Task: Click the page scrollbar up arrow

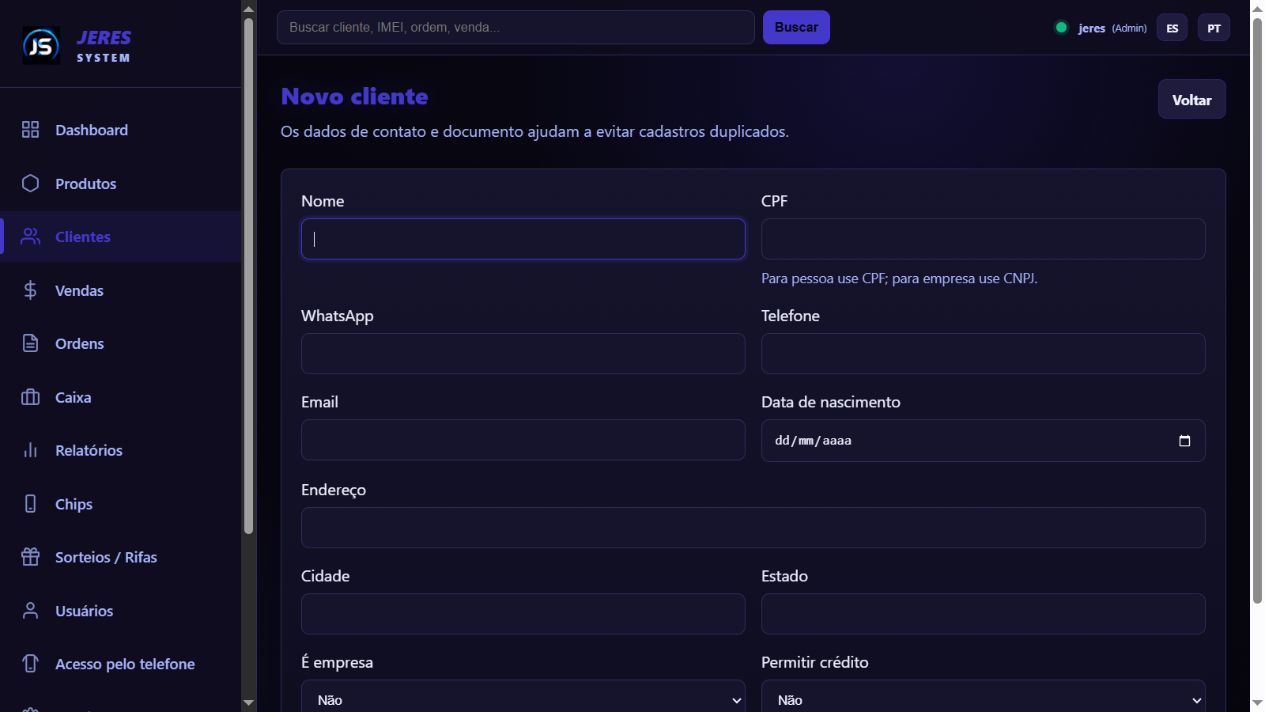Action: pyautogui.click(x=1257, y=9)
